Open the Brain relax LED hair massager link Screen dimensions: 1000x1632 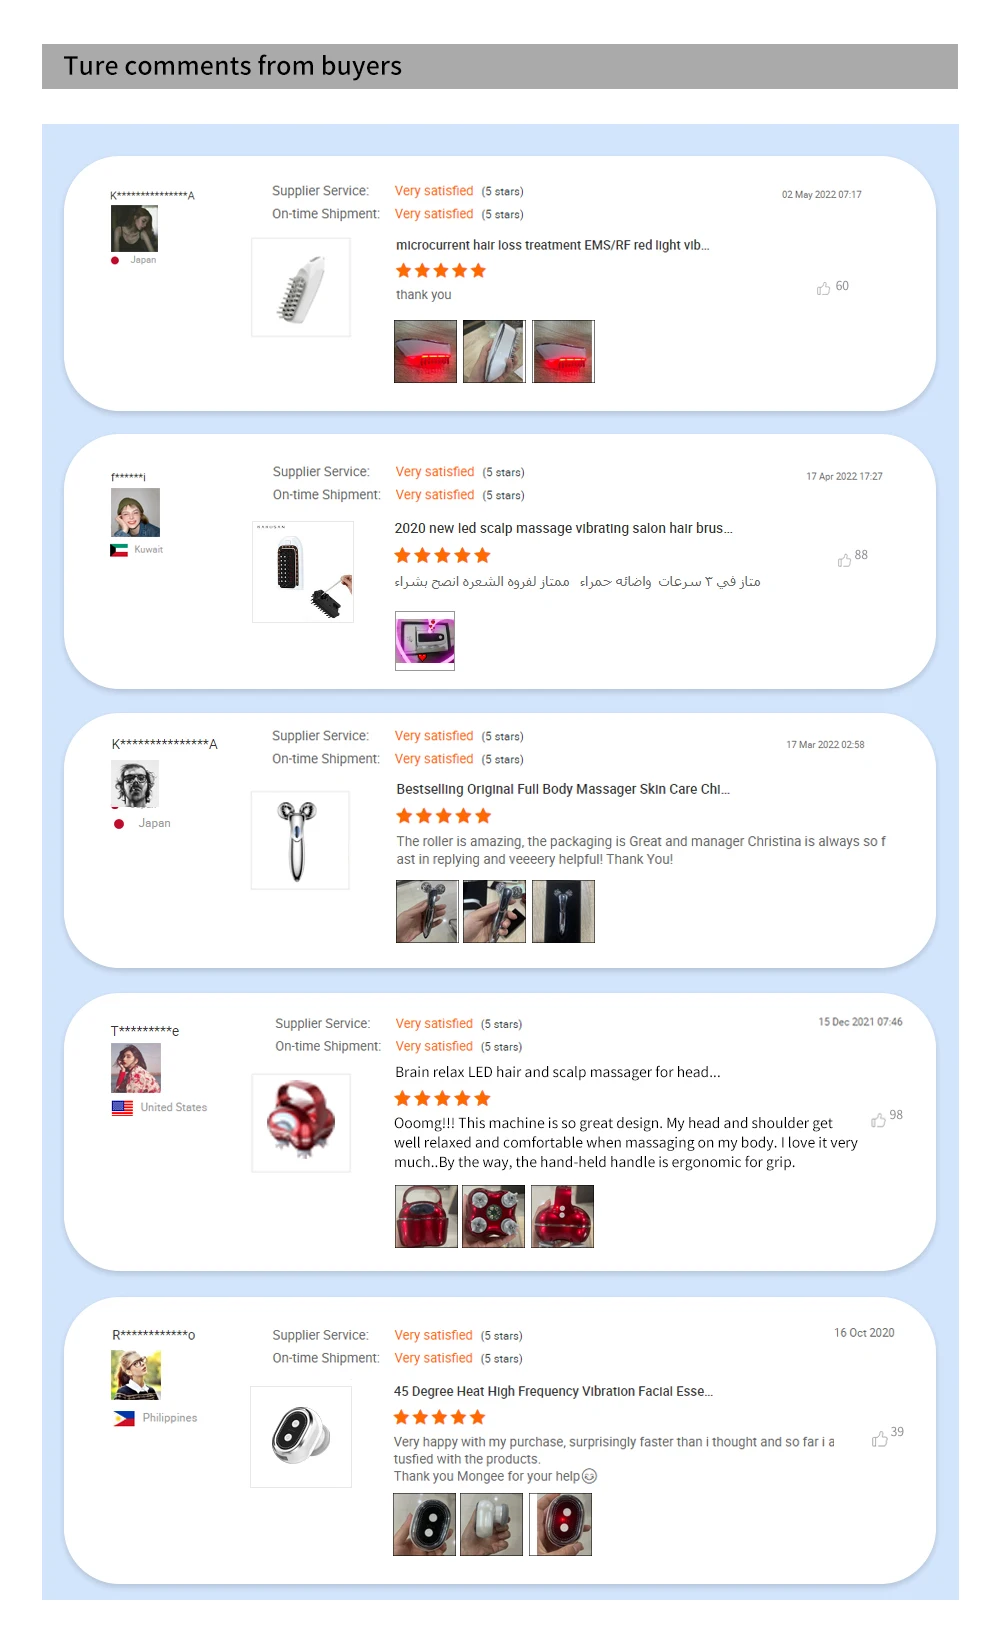coord(558,1072)
